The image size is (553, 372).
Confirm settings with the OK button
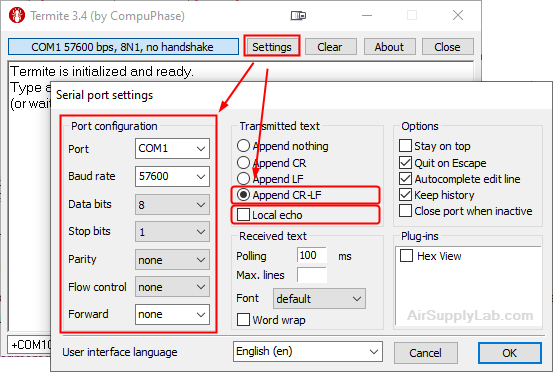(510, 353)
